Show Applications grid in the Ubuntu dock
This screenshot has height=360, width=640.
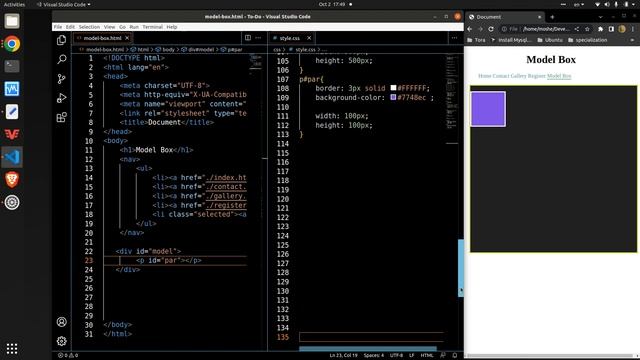tap(12, 348)
